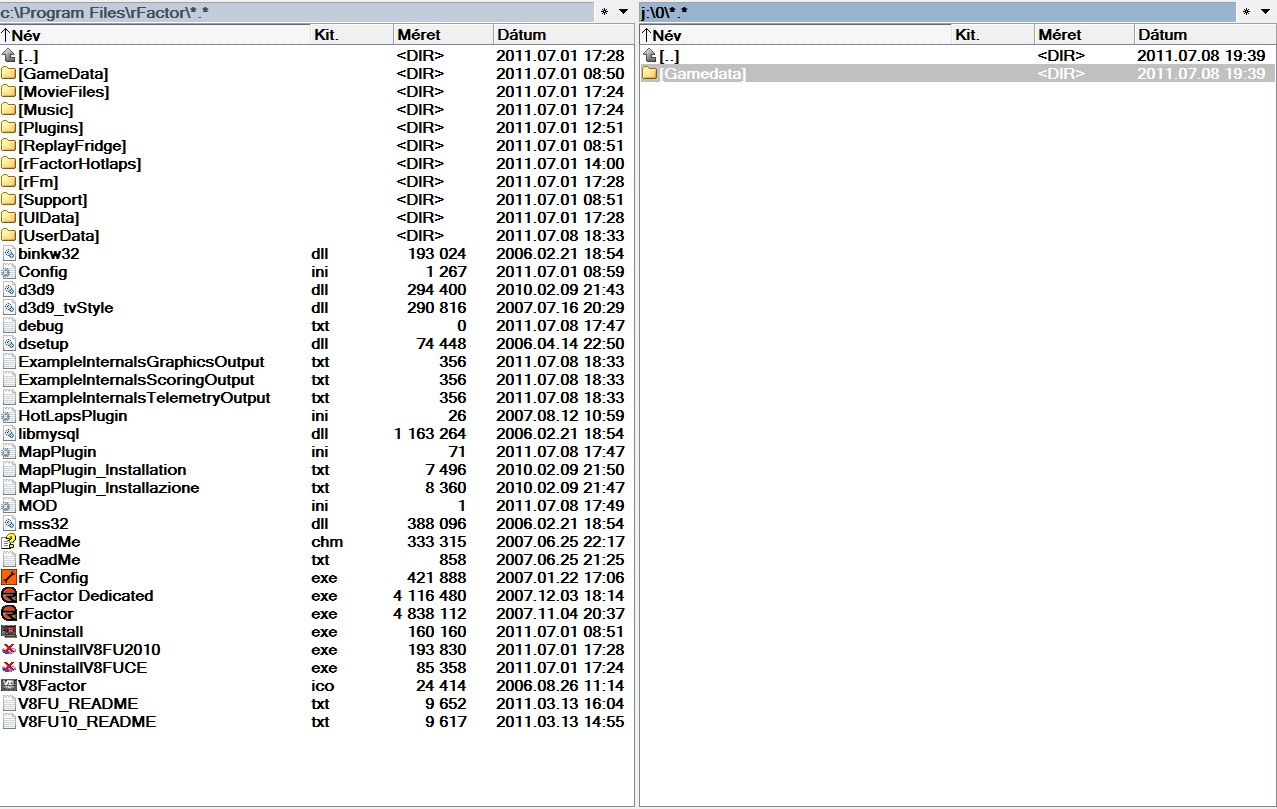Select the MapPlugin_Installation file name
This screenshot has width=1277, height=809.
point(103,470)
